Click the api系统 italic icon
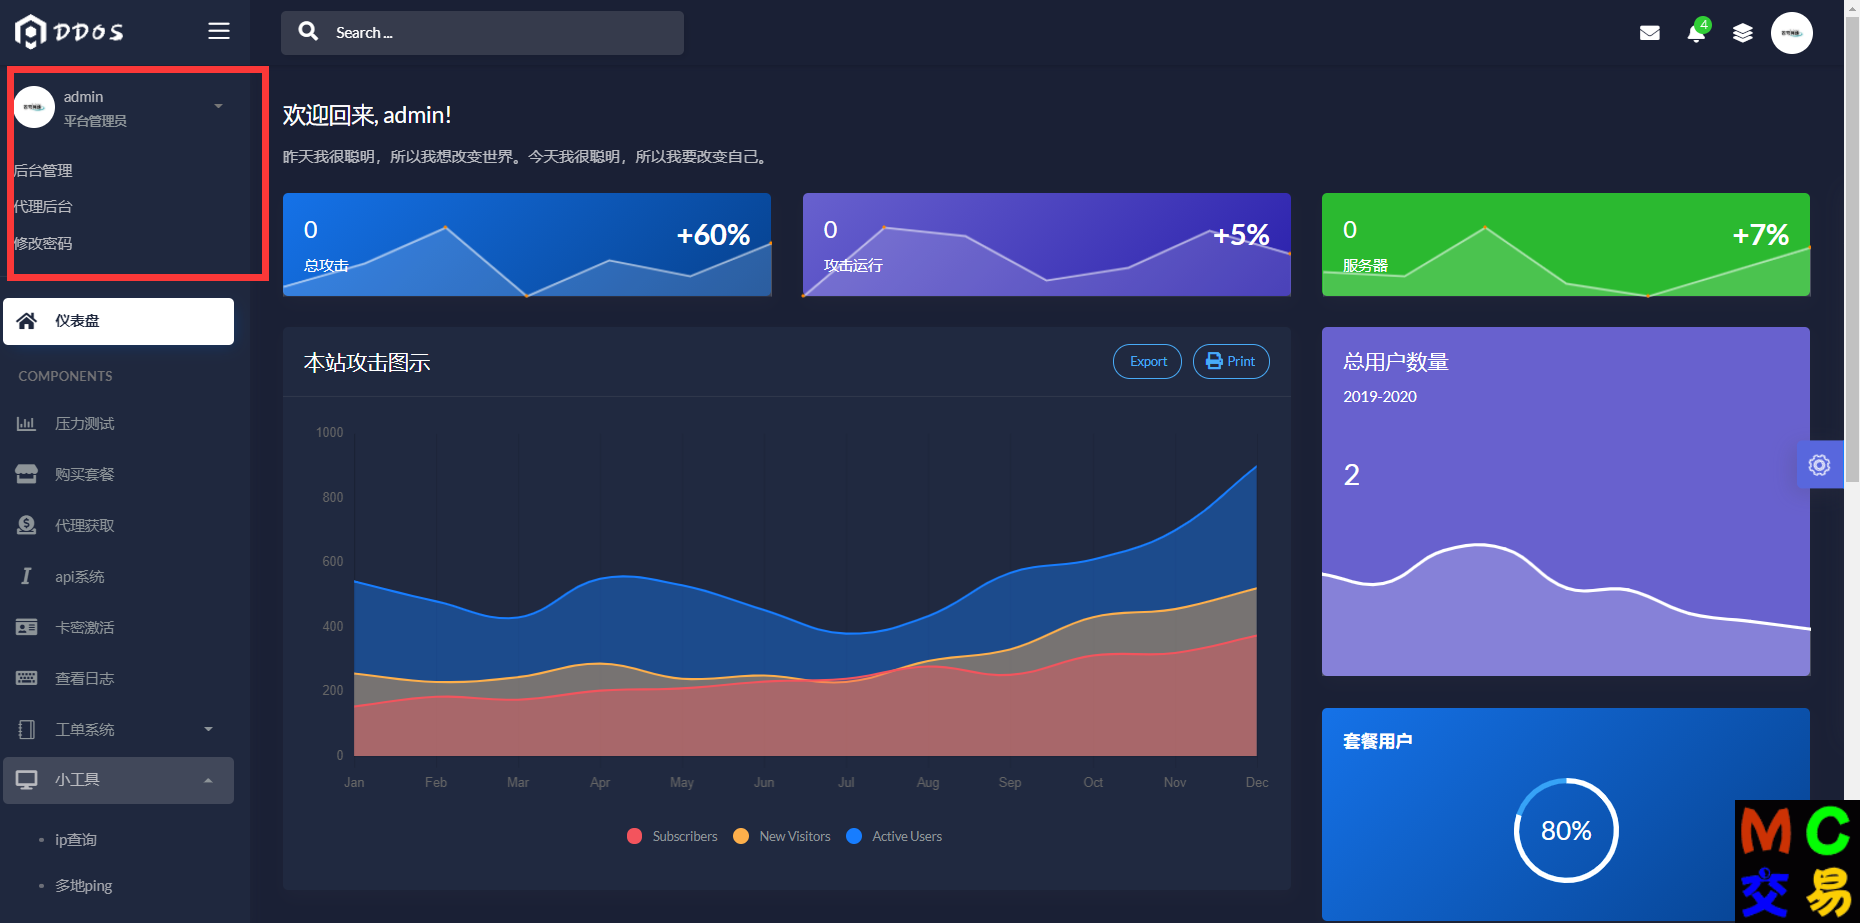The image size is (1860, 923). coord(26,576)
